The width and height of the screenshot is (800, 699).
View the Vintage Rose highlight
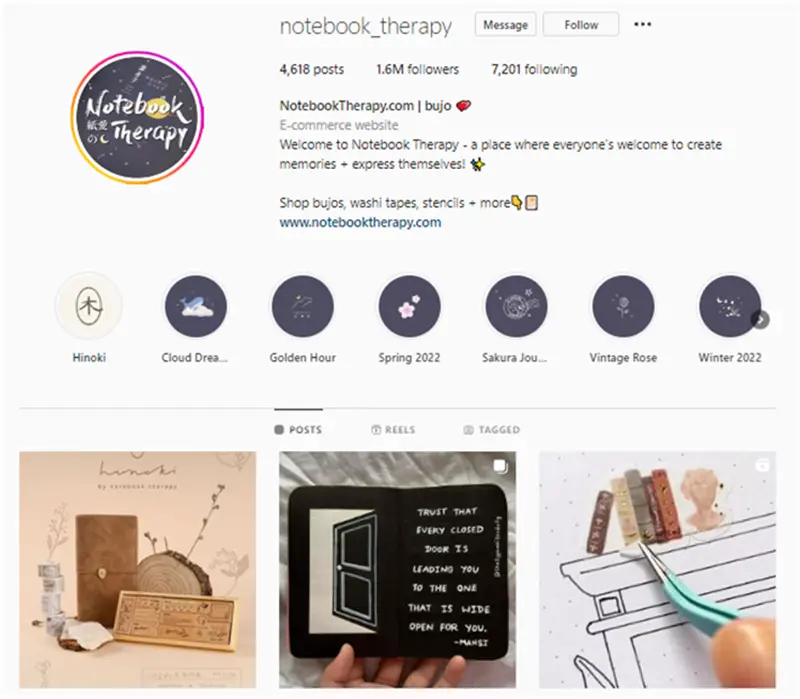click(623, 306)
